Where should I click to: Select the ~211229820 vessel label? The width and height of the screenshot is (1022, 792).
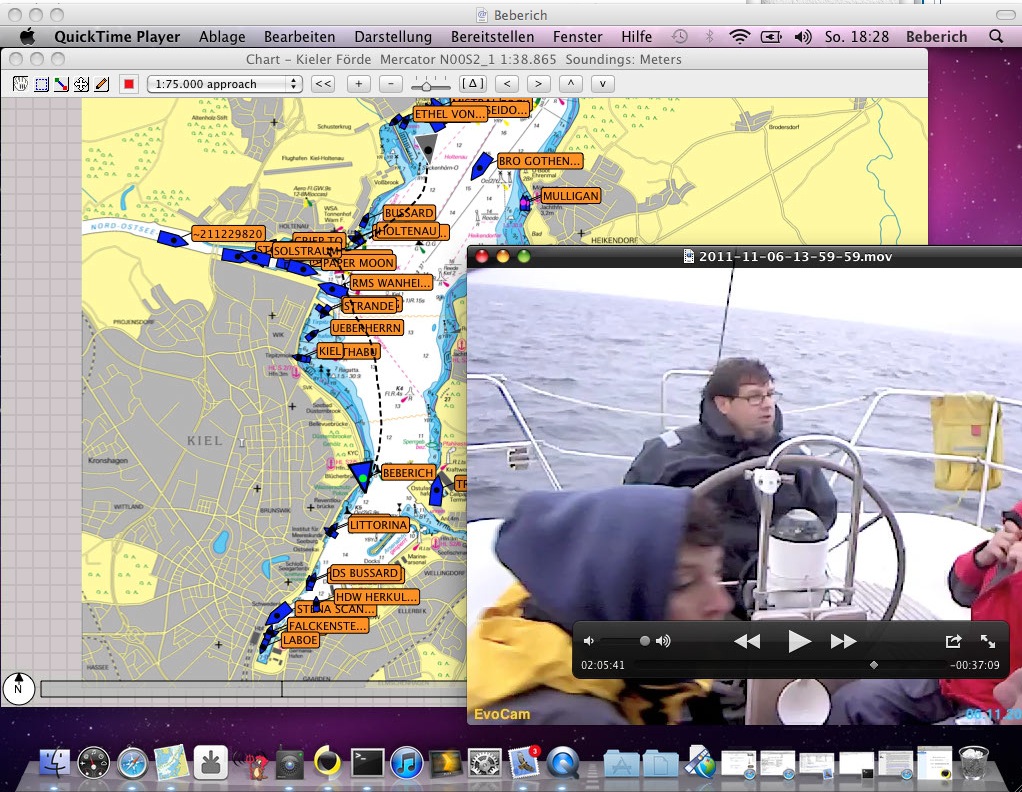tap(228, 234)
